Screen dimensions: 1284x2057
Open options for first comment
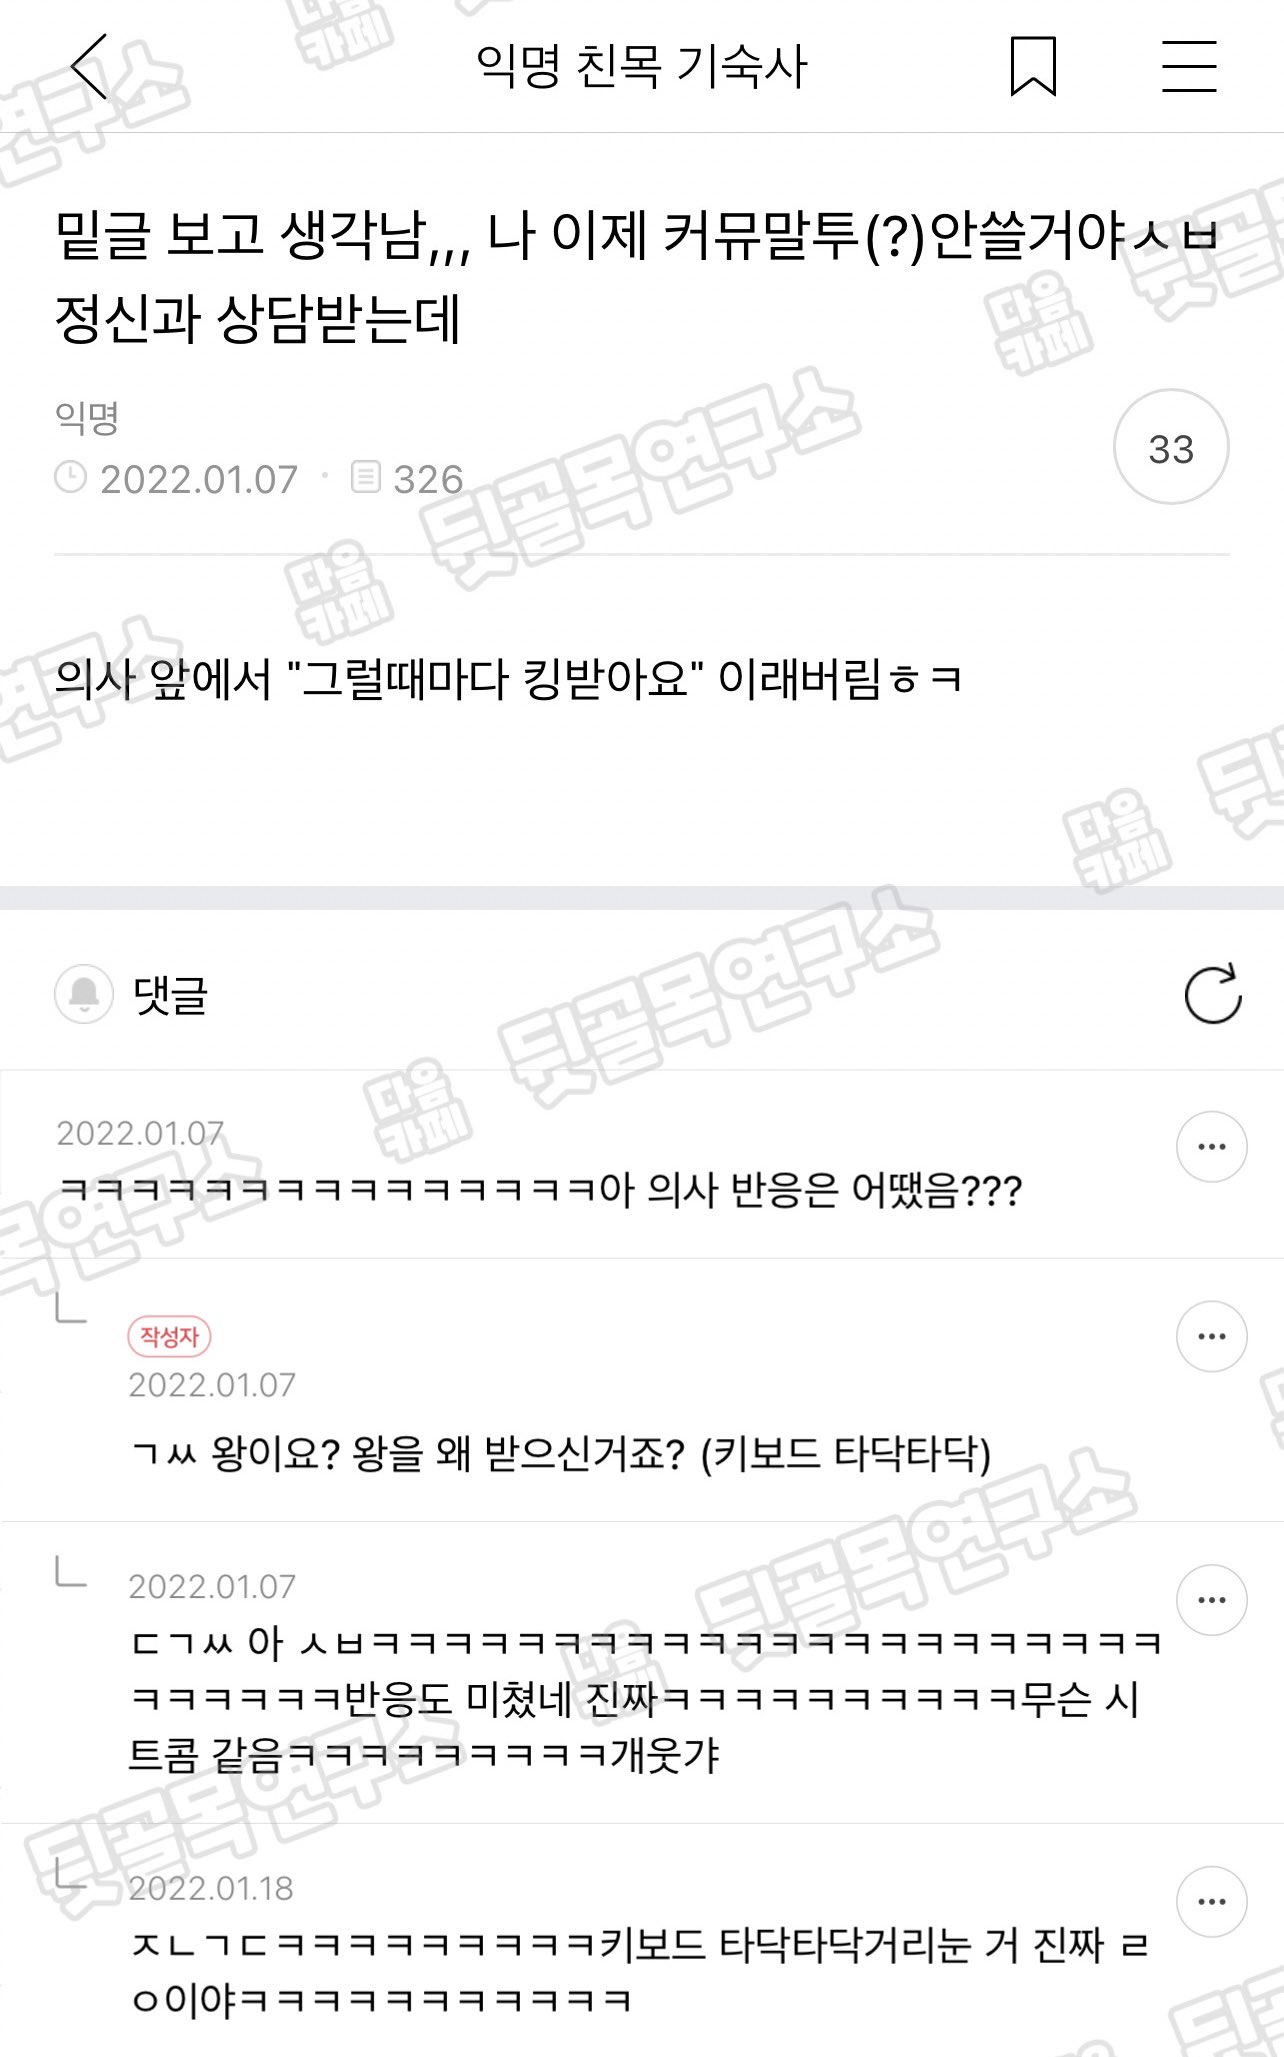(1211, 1147)
